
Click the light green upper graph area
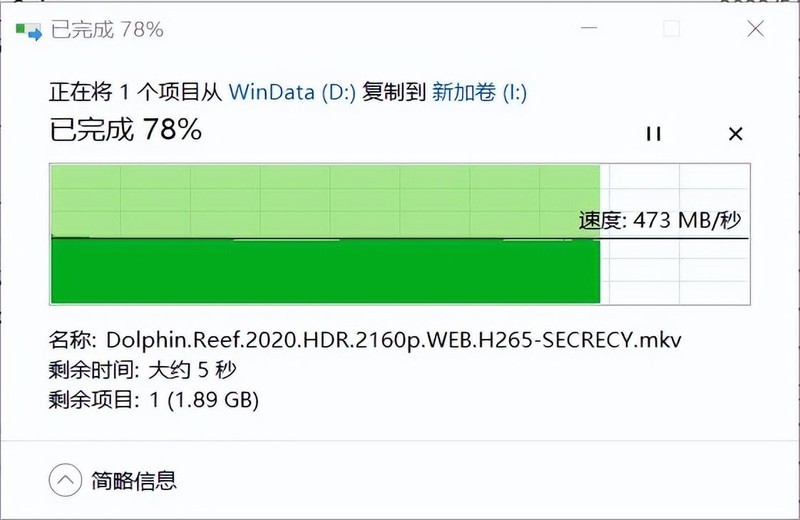(x=326, y=201)
